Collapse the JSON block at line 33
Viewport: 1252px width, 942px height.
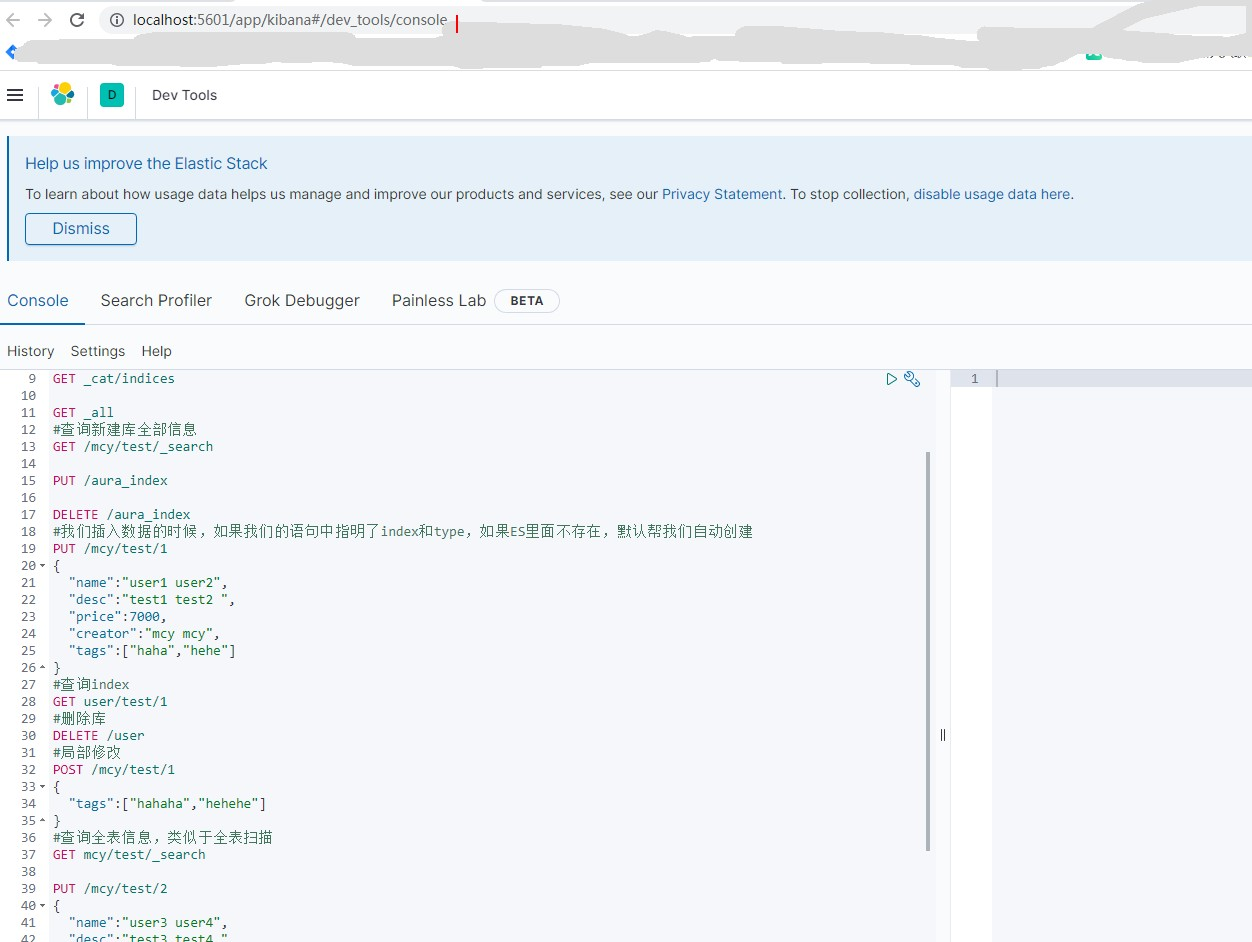click(x=42, y=787)
